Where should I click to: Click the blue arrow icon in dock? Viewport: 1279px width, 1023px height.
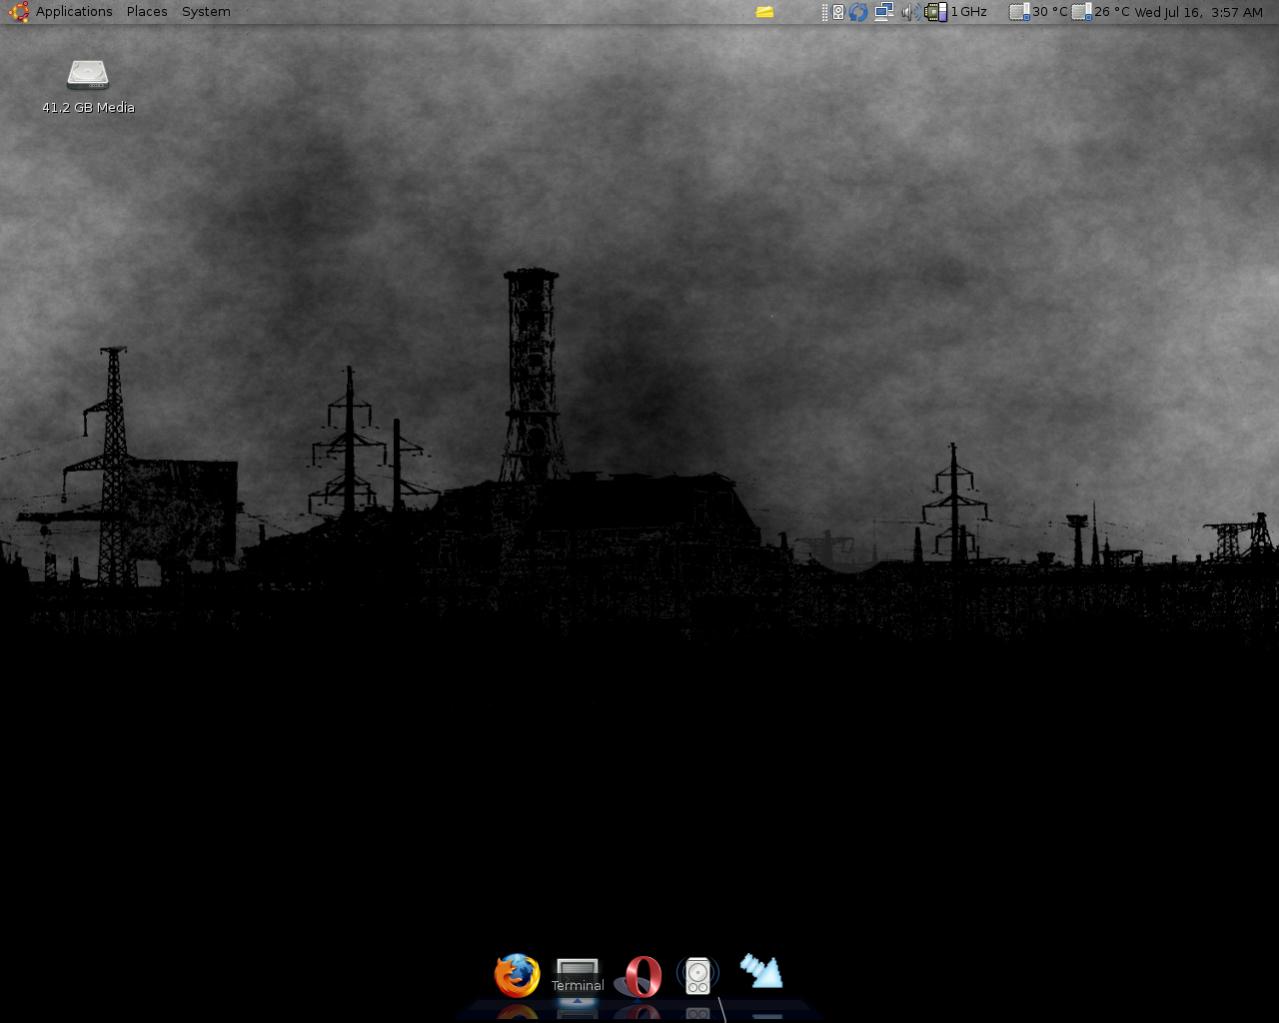[x=761, y=970]
